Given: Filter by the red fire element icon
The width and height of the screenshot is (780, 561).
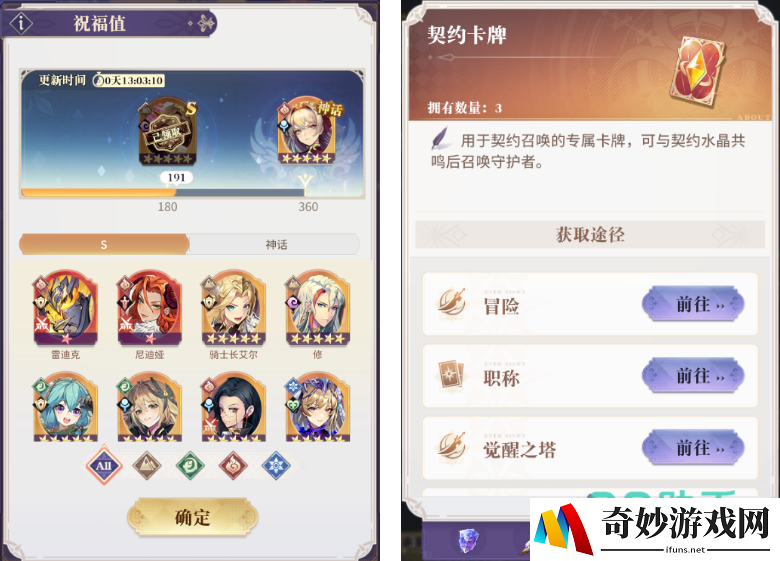Looking at the screenshot, I should (x=233, y=466).
